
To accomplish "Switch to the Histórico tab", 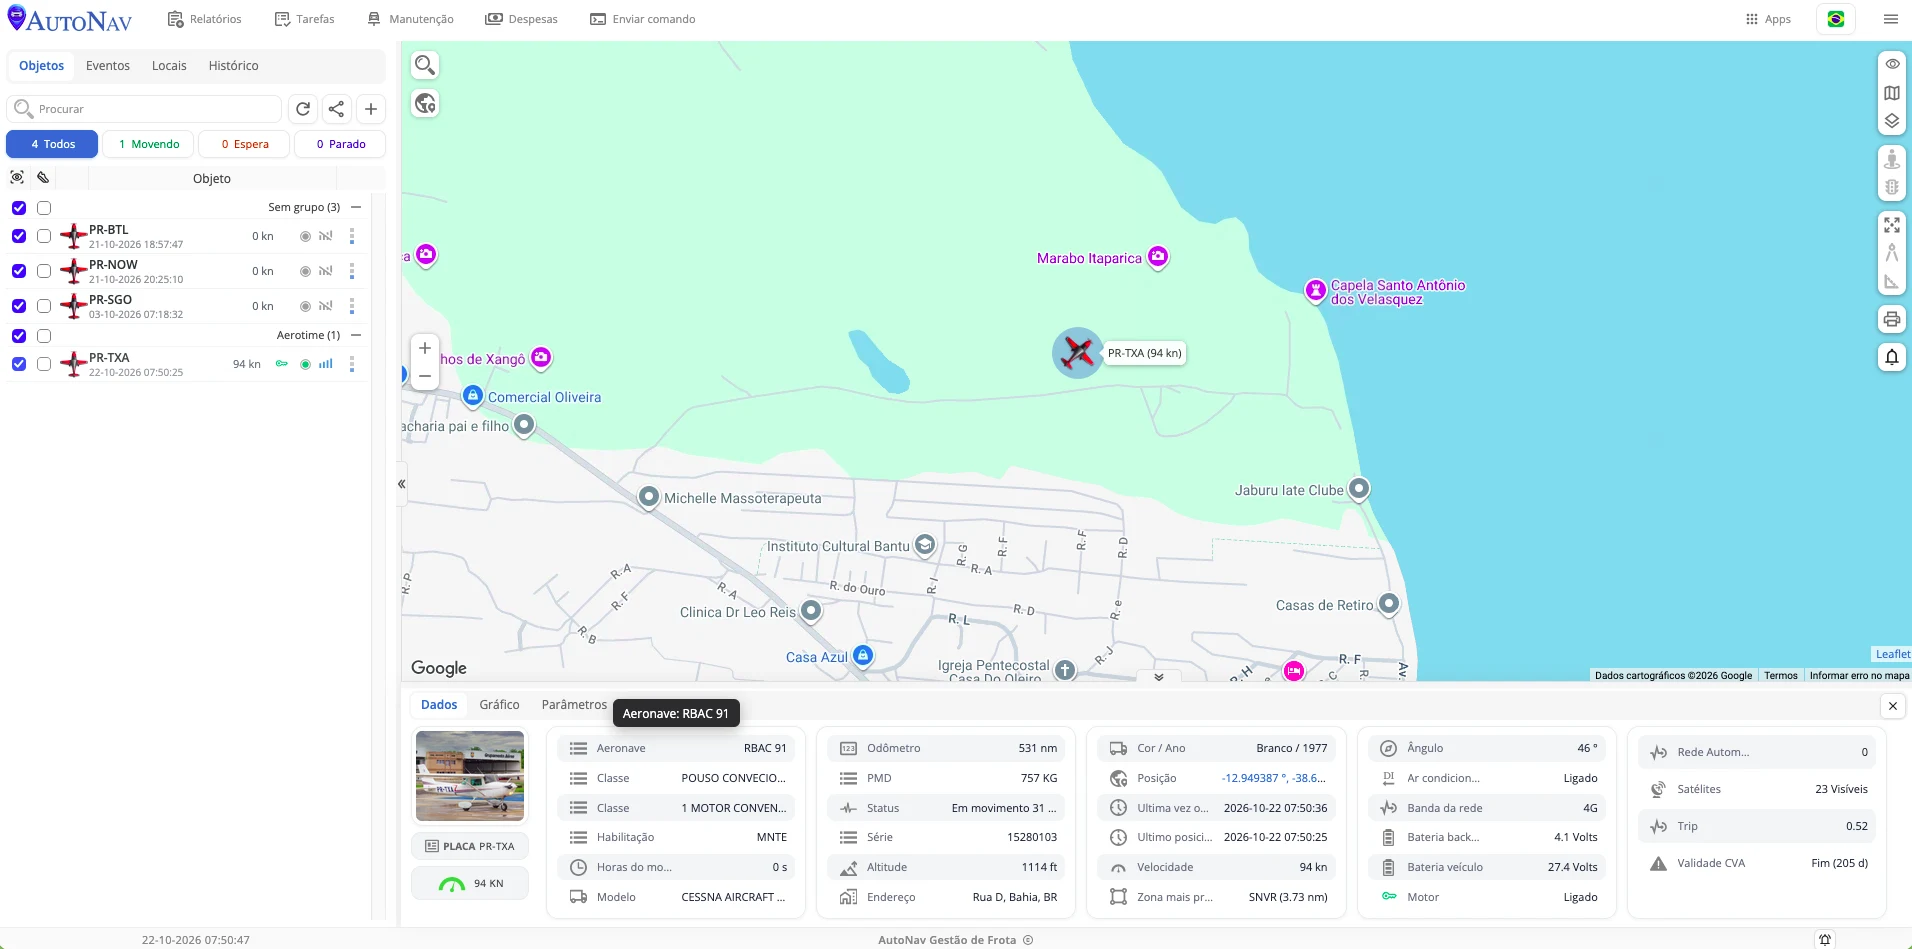I will coord(233,66).
